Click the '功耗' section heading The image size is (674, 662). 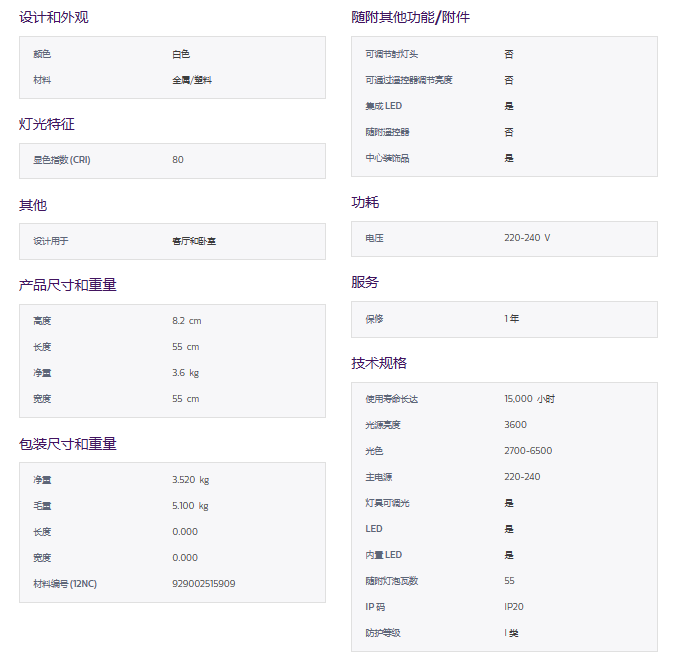[x=365, y=202]
